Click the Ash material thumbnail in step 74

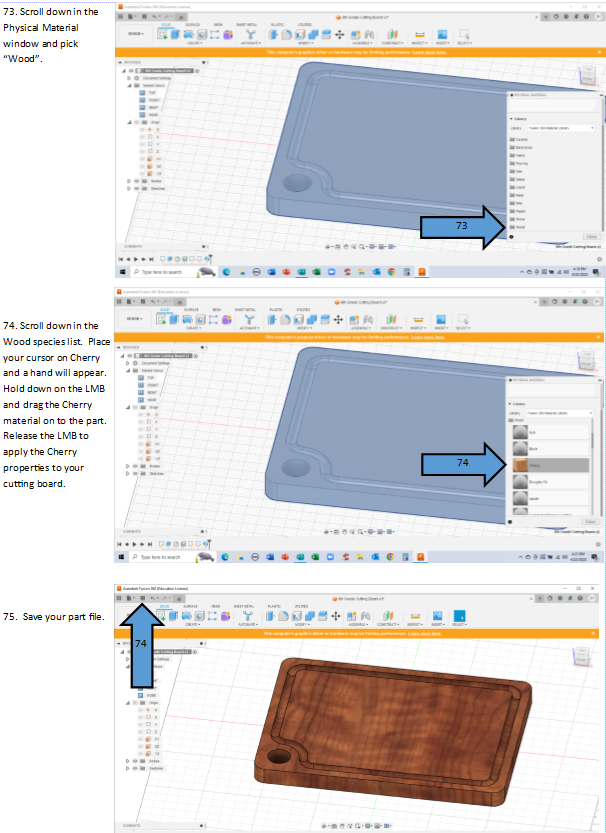click(x=520, y=432)
